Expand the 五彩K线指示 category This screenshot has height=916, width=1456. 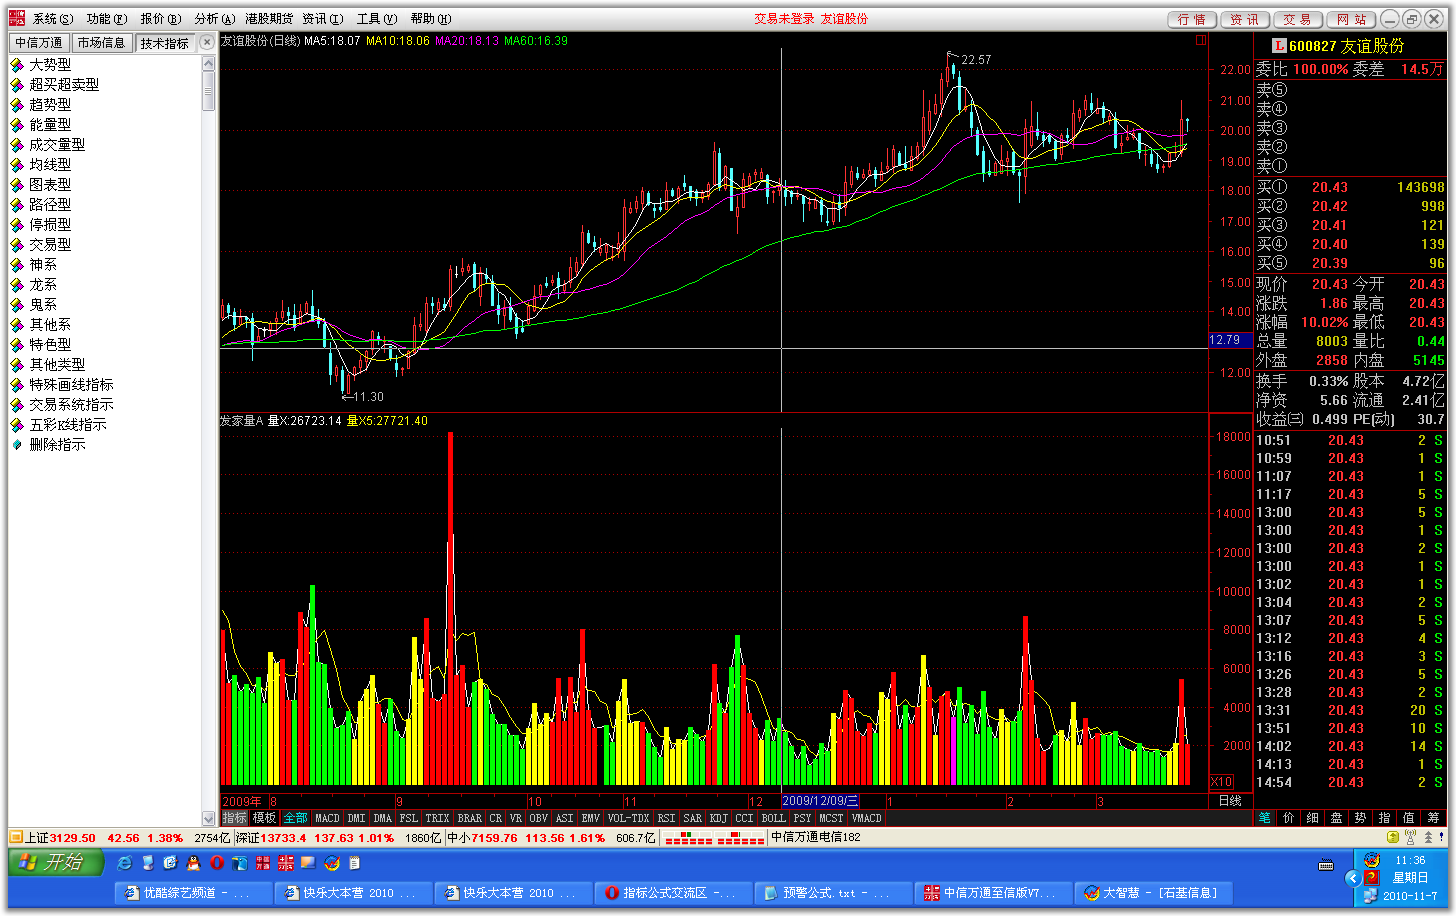click(68, 425)
